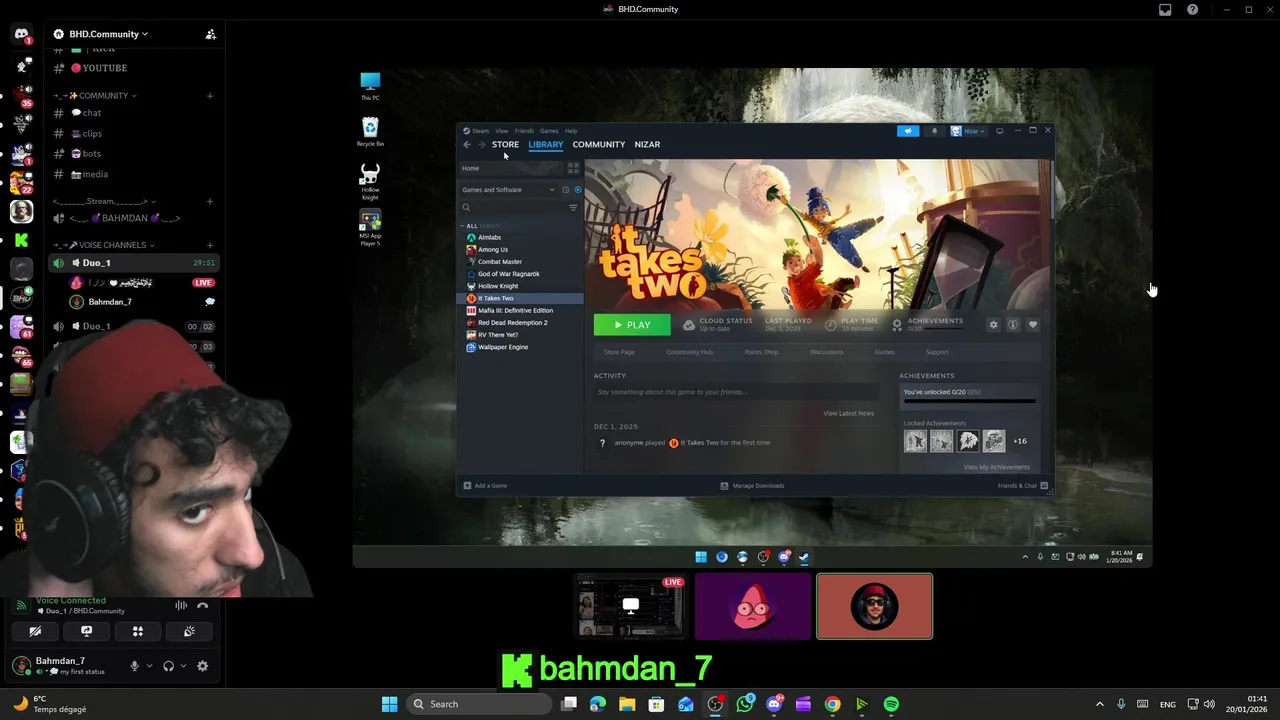1280x720 pixels.
Task: Open microphone input options chevron
Action: click(x=149, y=666)
